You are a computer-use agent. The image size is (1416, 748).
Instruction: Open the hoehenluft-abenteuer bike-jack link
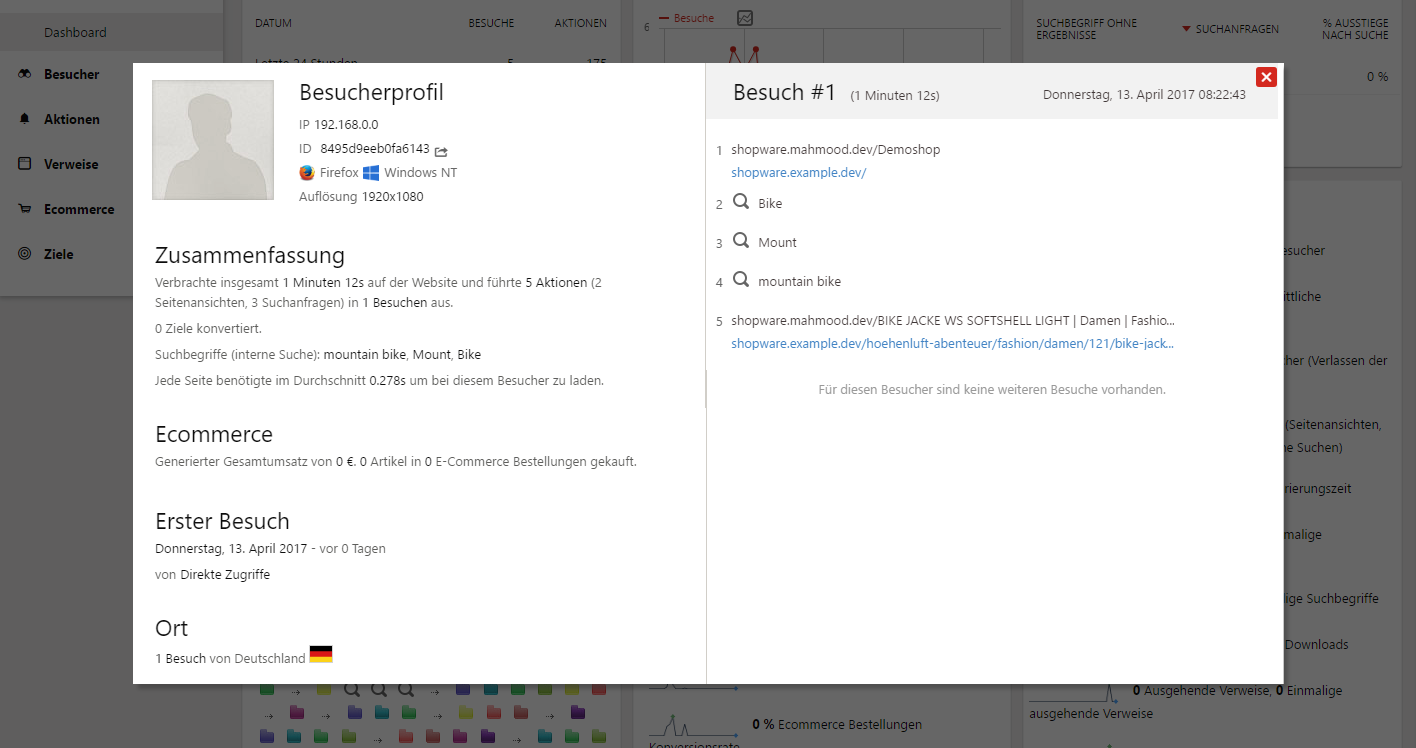point(952,343)
